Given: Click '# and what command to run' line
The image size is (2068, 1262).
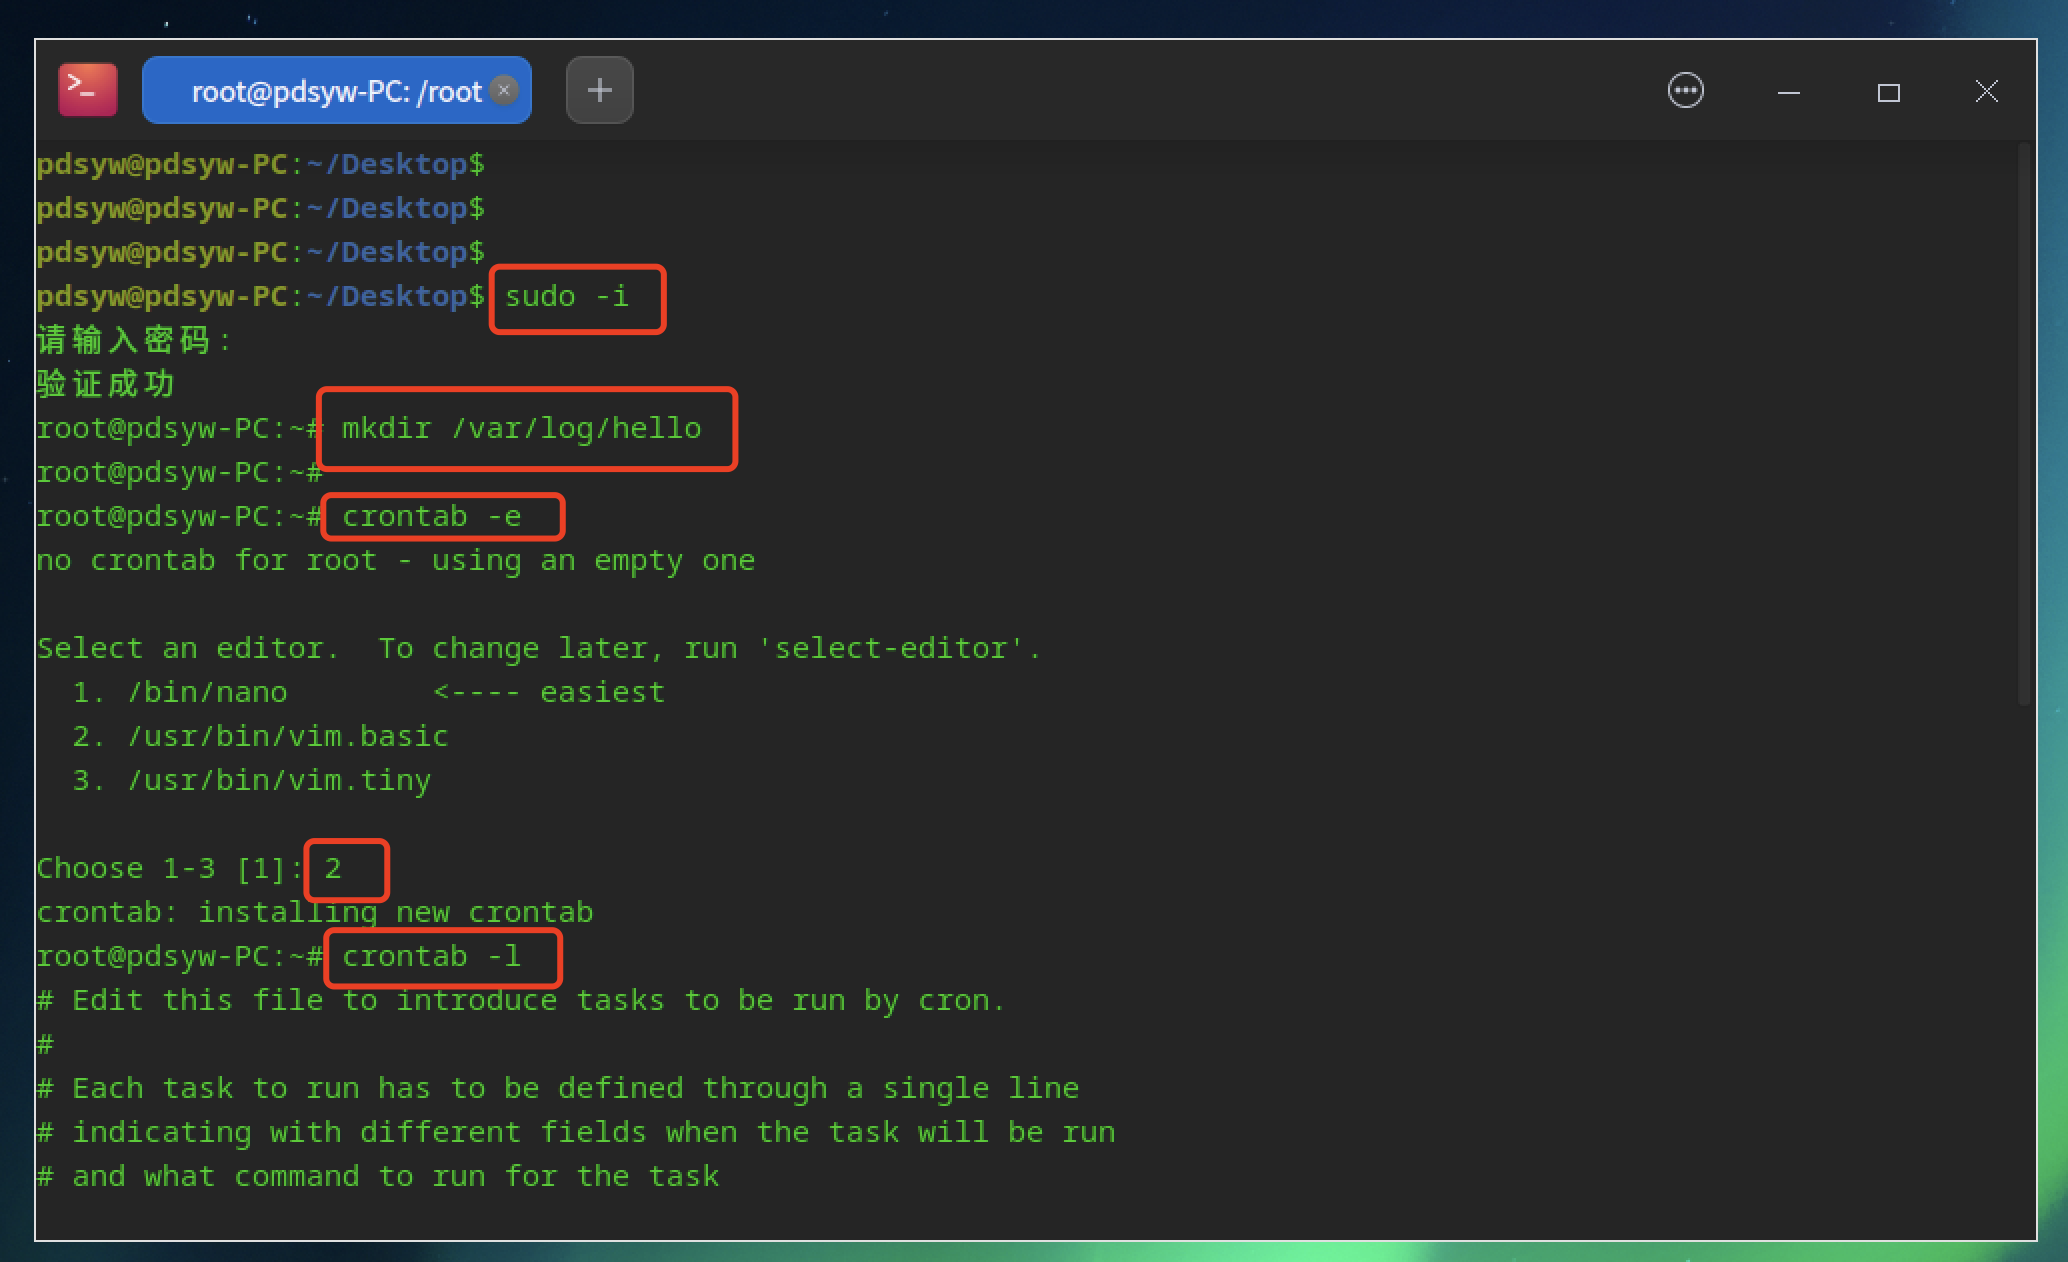Looking at the screenshot, I should click(x=378, y=1177).
